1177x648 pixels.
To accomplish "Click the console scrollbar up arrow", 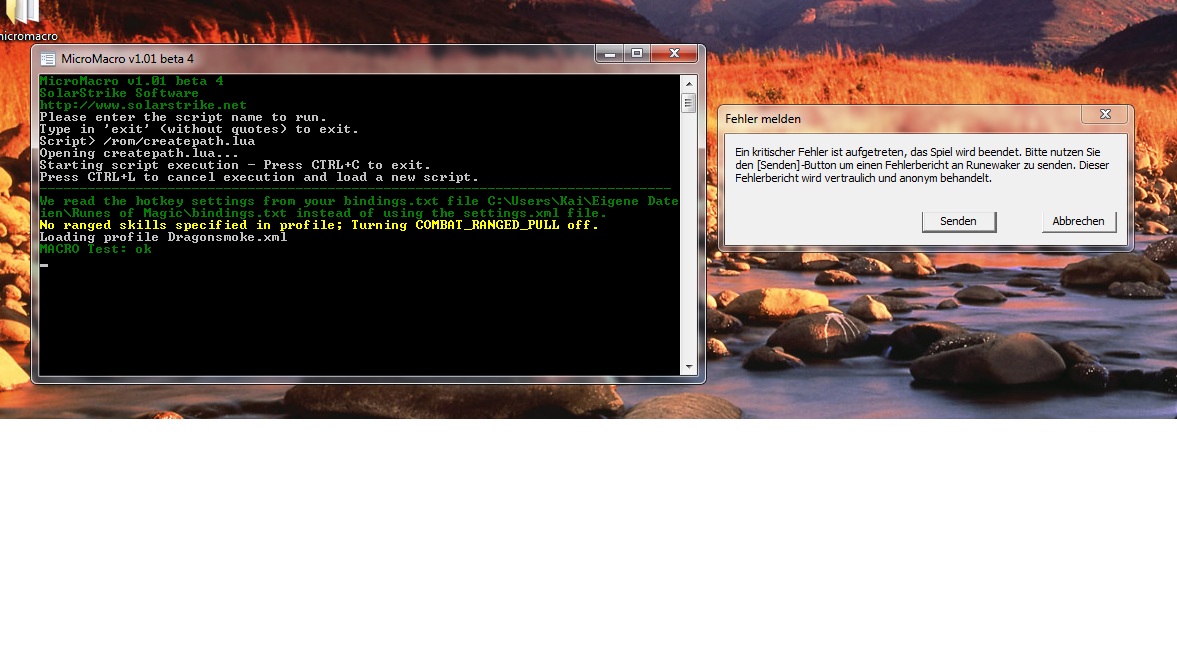I will point(688,82).
